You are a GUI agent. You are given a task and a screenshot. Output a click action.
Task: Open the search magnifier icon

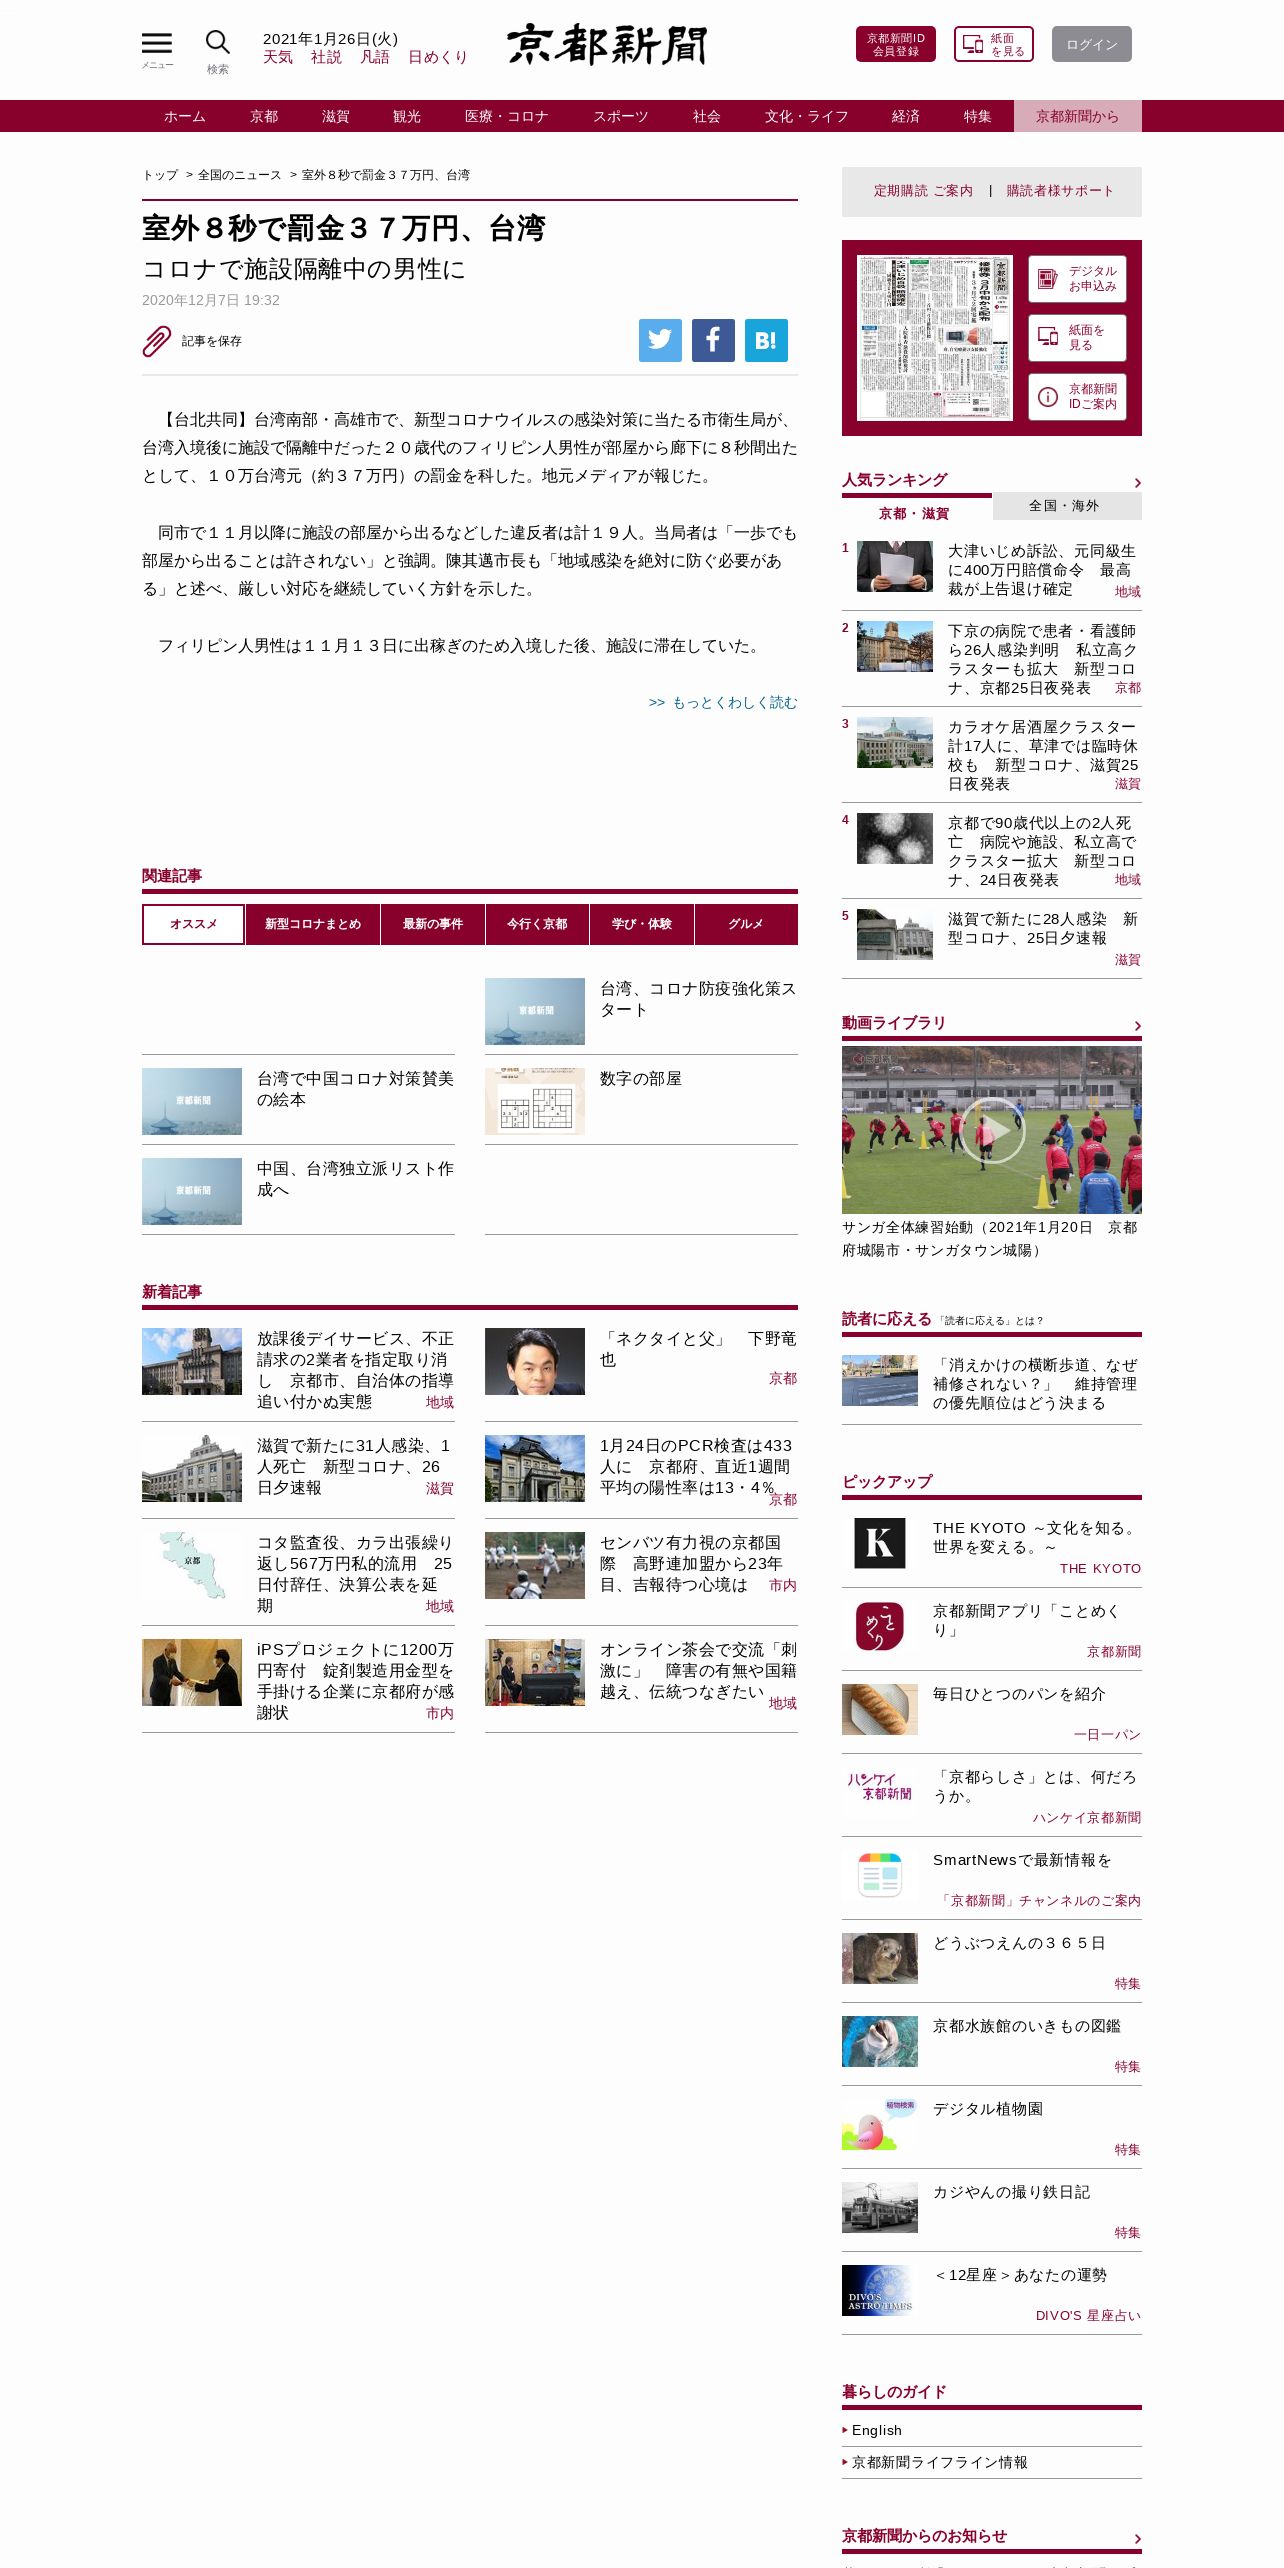pyautogui.click(x=218, y=43)
